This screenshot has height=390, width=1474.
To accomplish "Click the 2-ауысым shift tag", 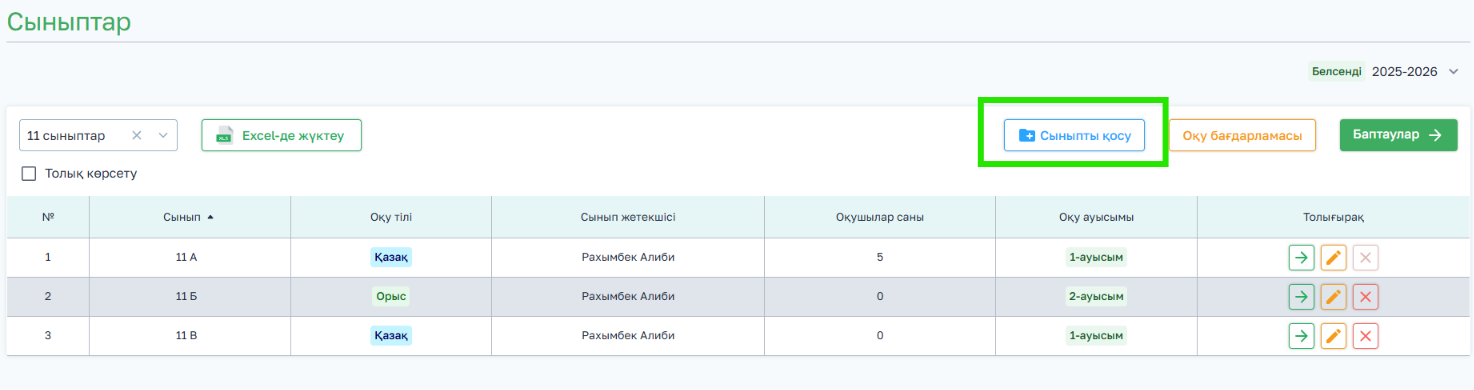I will point(1096,296).
